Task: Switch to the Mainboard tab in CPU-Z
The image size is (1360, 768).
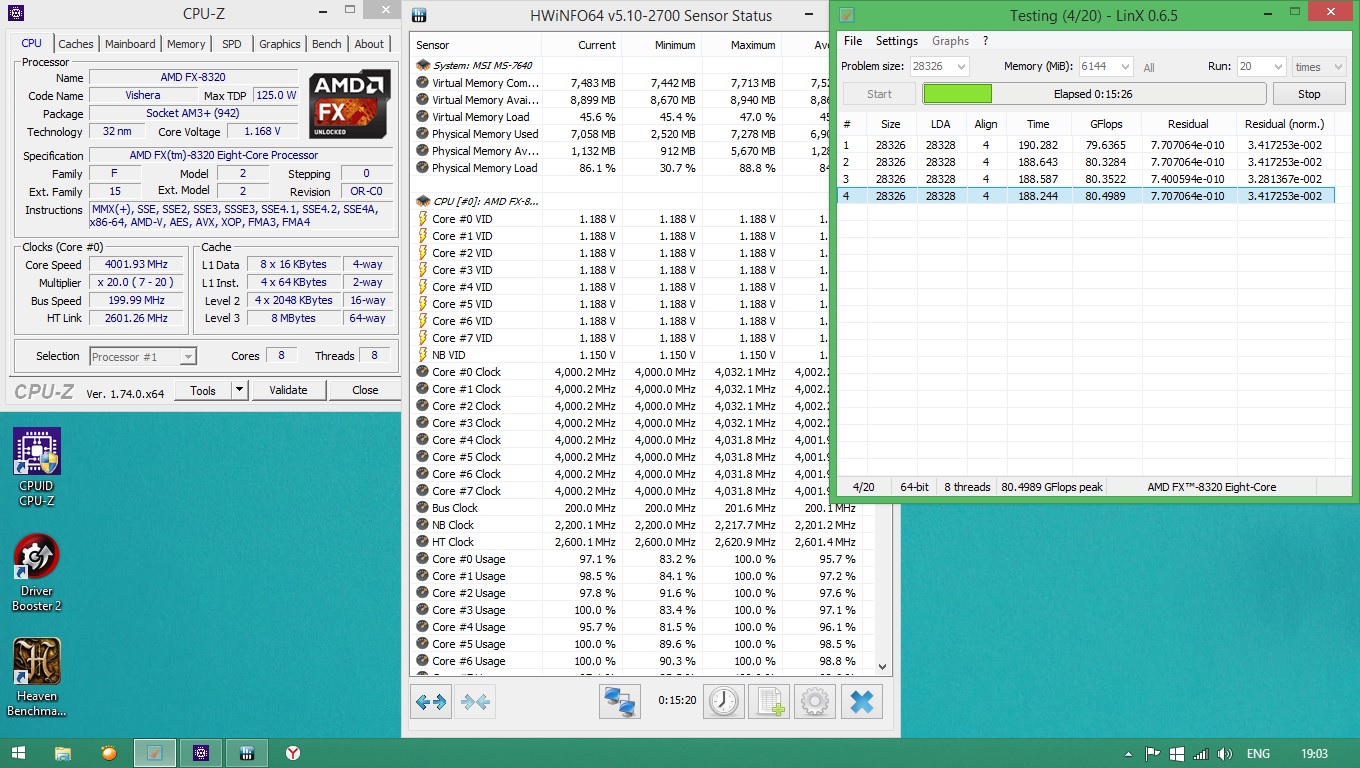Action: 130,44
